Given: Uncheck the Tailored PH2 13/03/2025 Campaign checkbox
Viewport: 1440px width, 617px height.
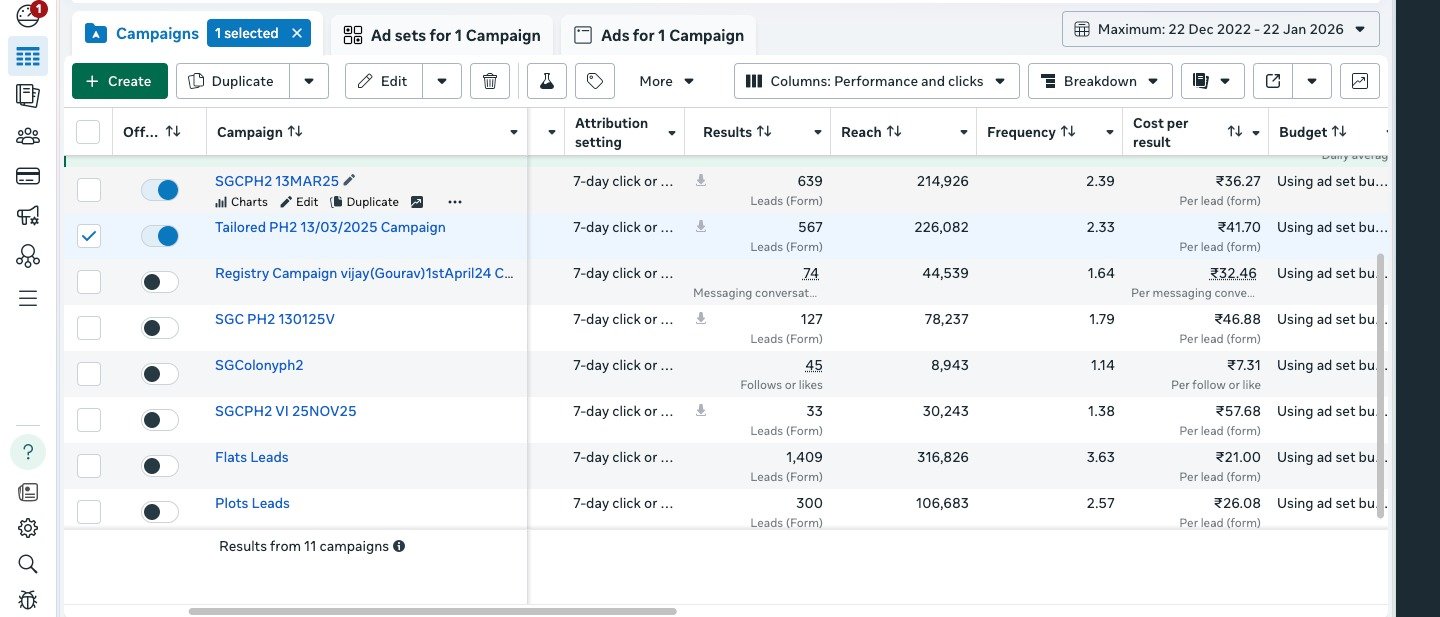Looking at the screenshot, I should pos(89,236).
